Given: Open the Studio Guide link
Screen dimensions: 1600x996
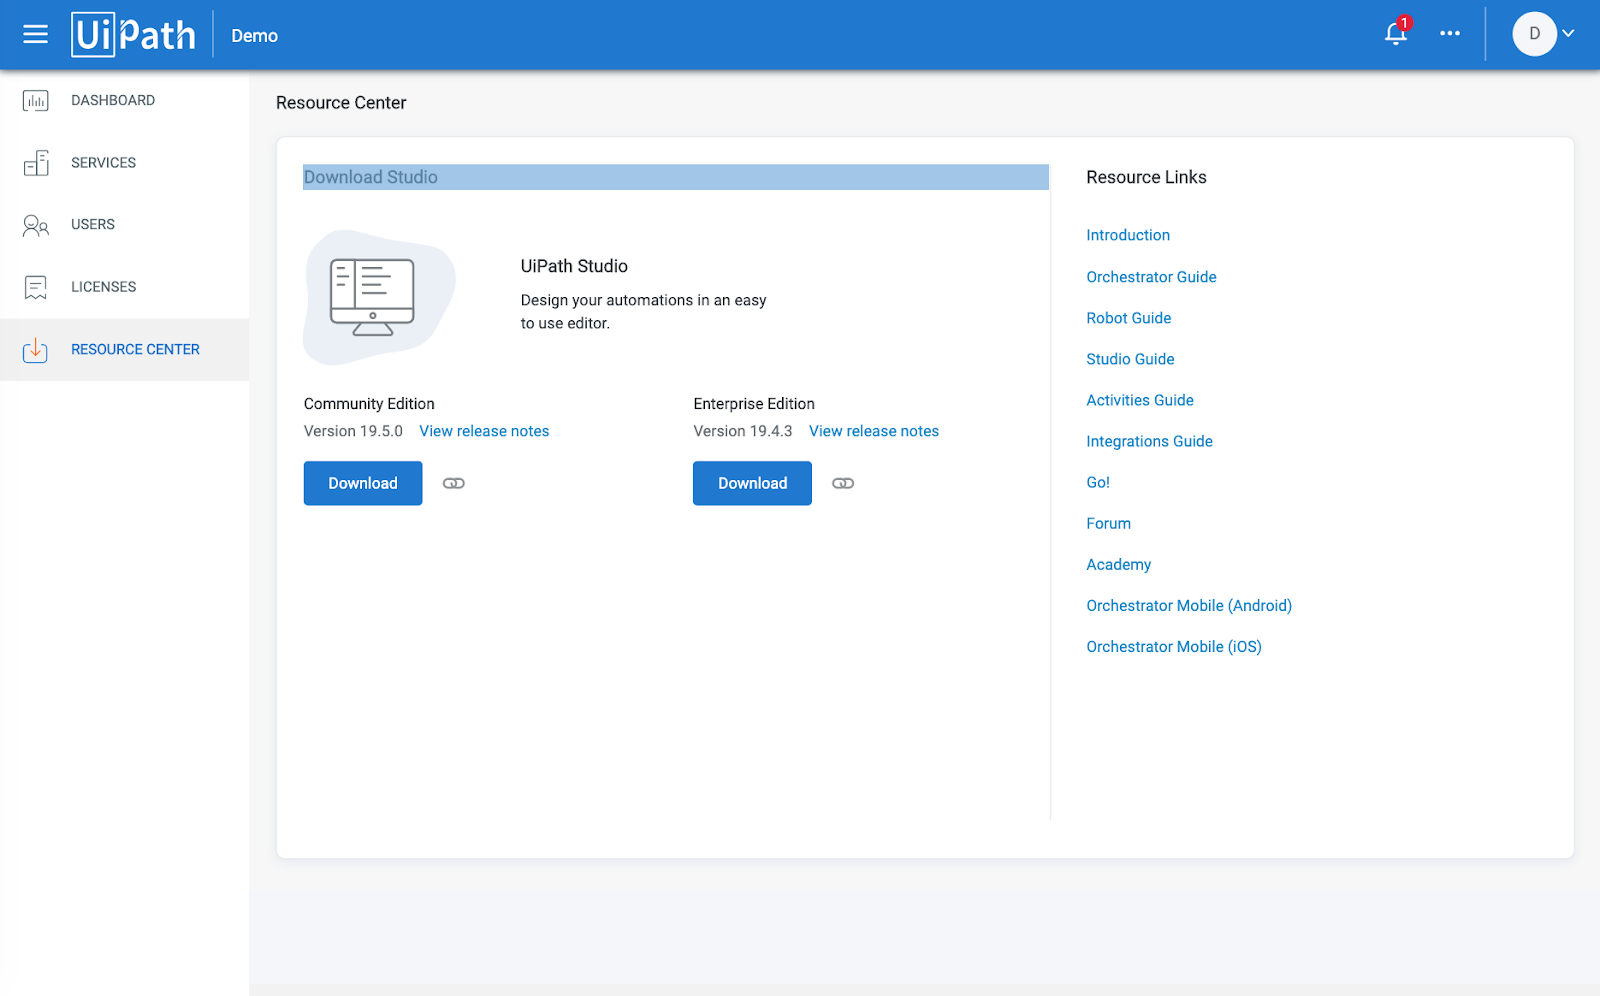Looking at the screenshot, I should click(1130, 359).
